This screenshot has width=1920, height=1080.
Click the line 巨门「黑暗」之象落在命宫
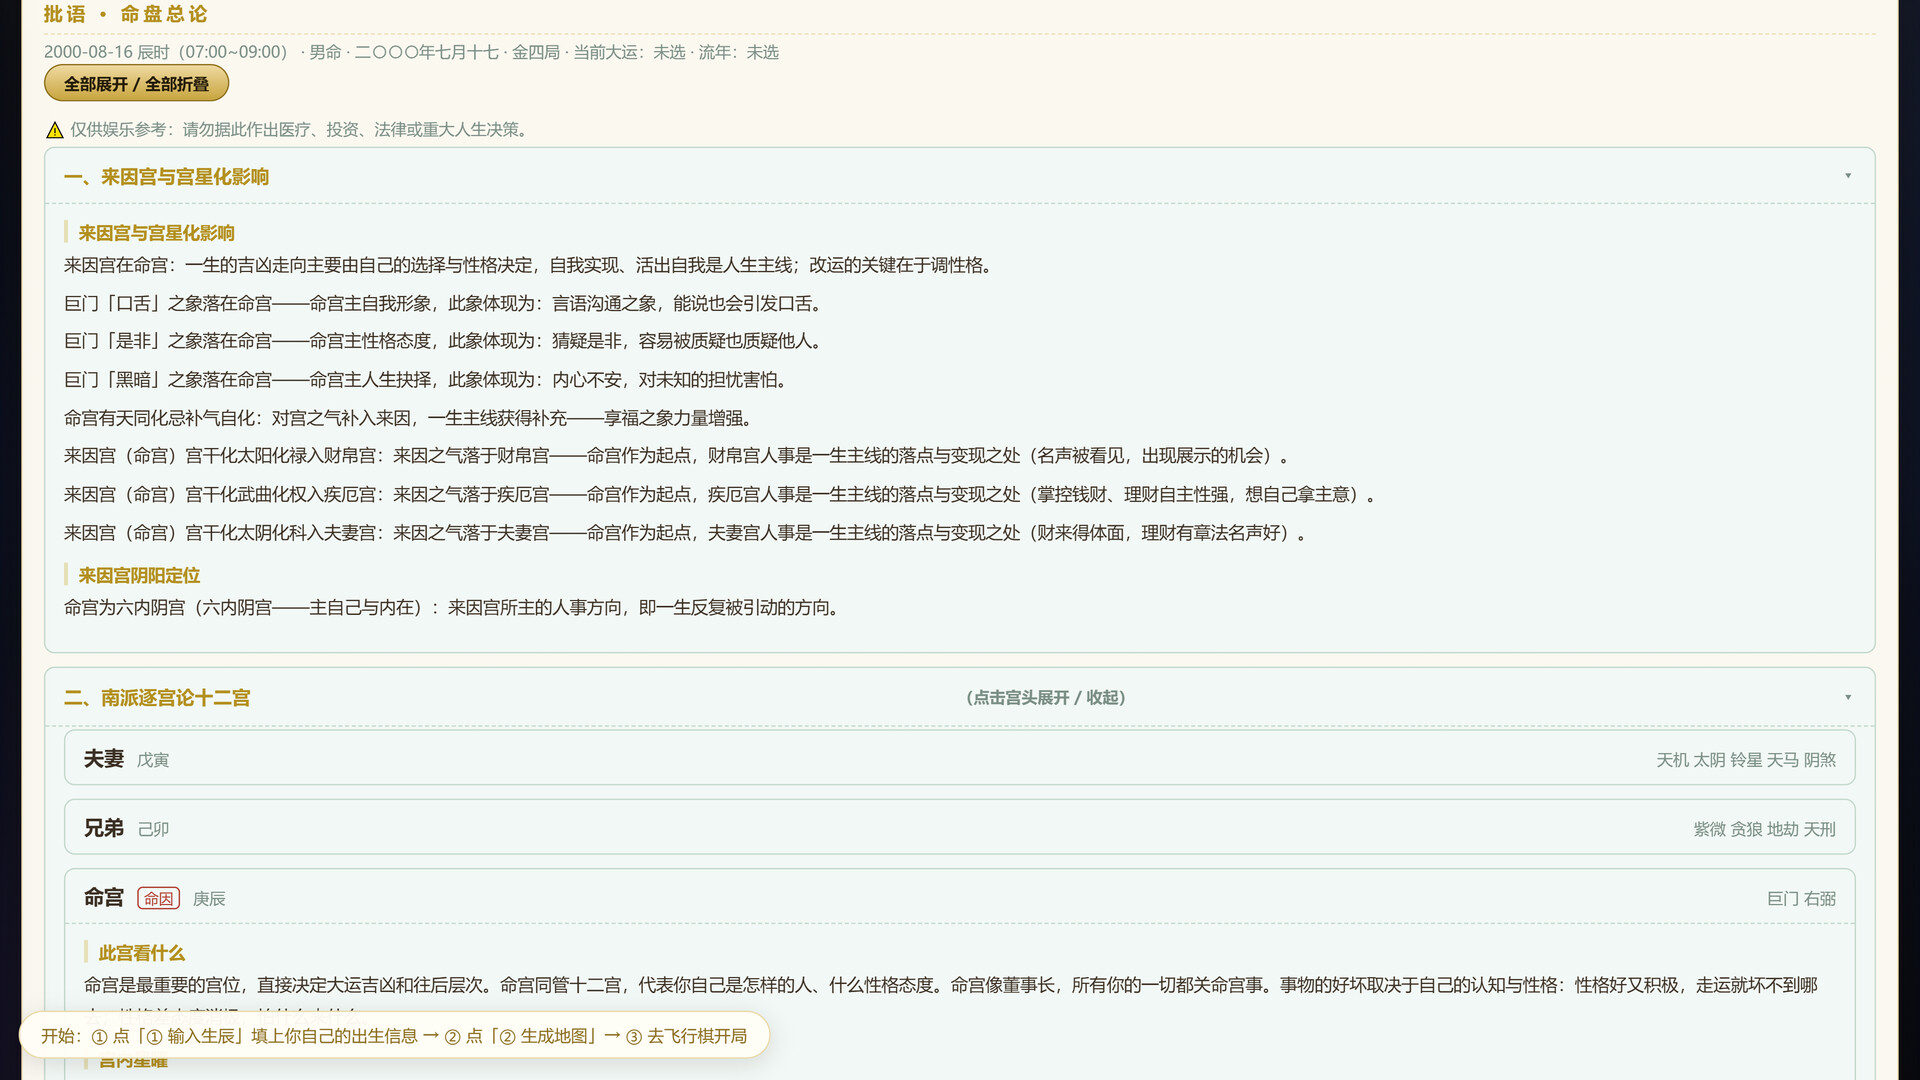tap(428, 380)
